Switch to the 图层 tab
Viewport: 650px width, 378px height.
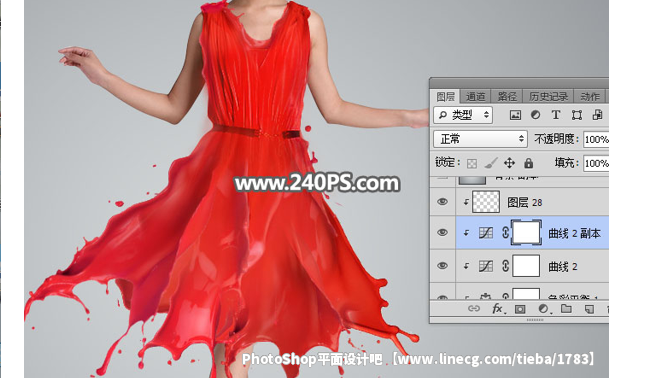[x=445, y=97]
